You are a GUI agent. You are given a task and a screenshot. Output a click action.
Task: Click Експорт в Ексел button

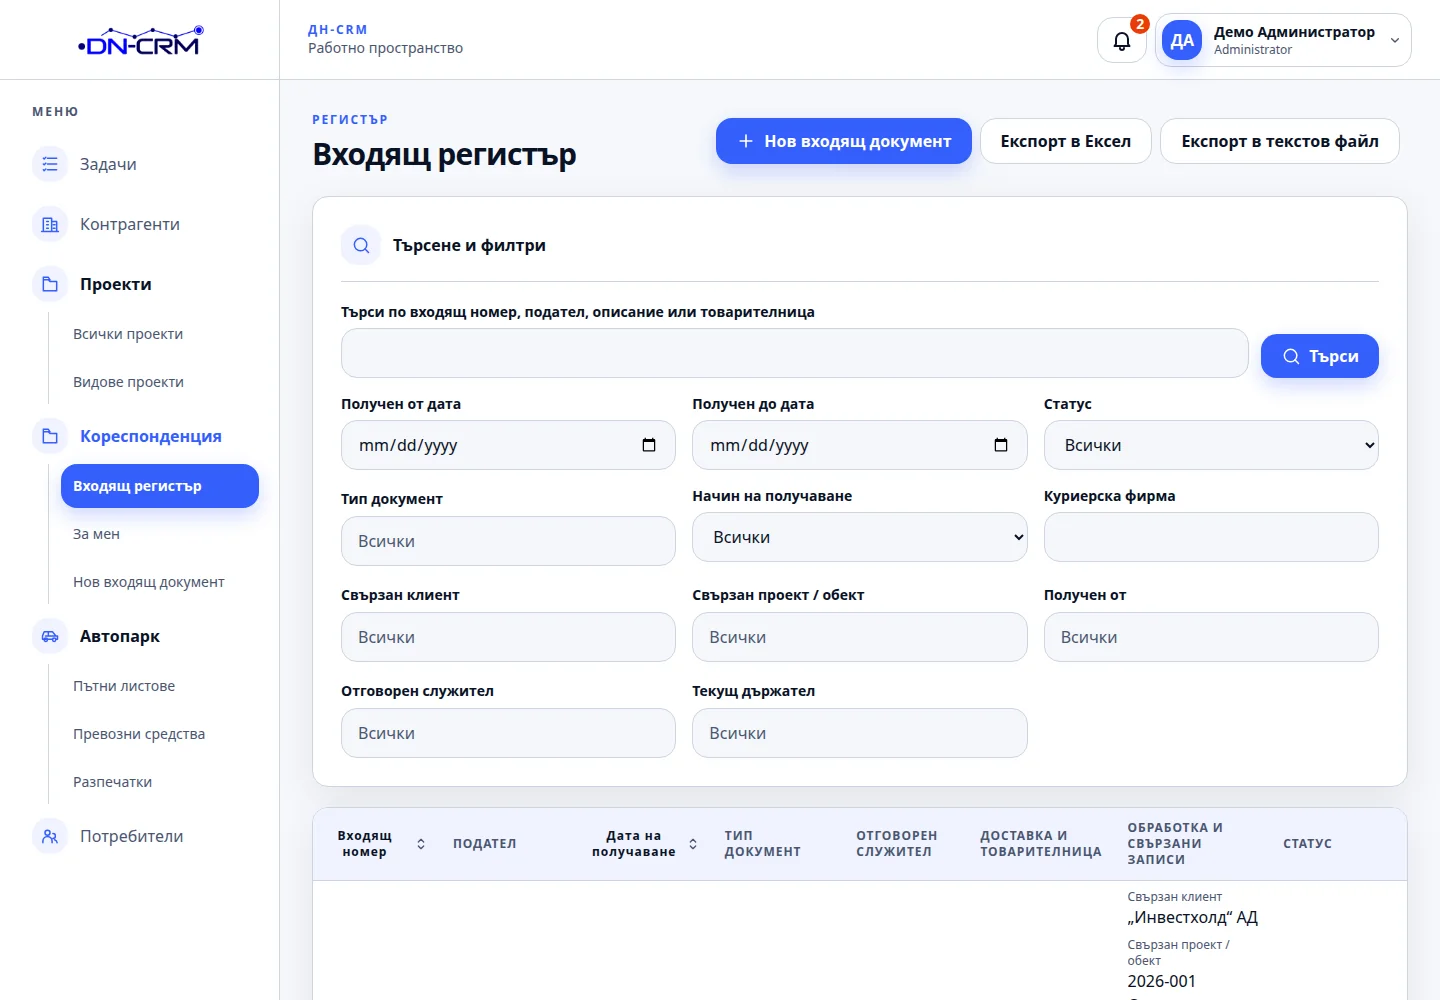(1066, 141)
